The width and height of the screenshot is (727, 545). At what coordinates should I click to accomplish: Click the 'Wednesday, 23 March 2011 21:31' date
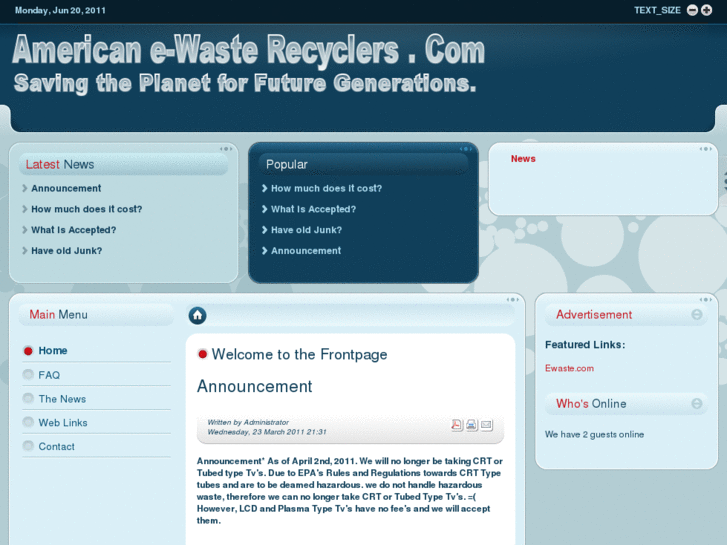tap(267, 432)
